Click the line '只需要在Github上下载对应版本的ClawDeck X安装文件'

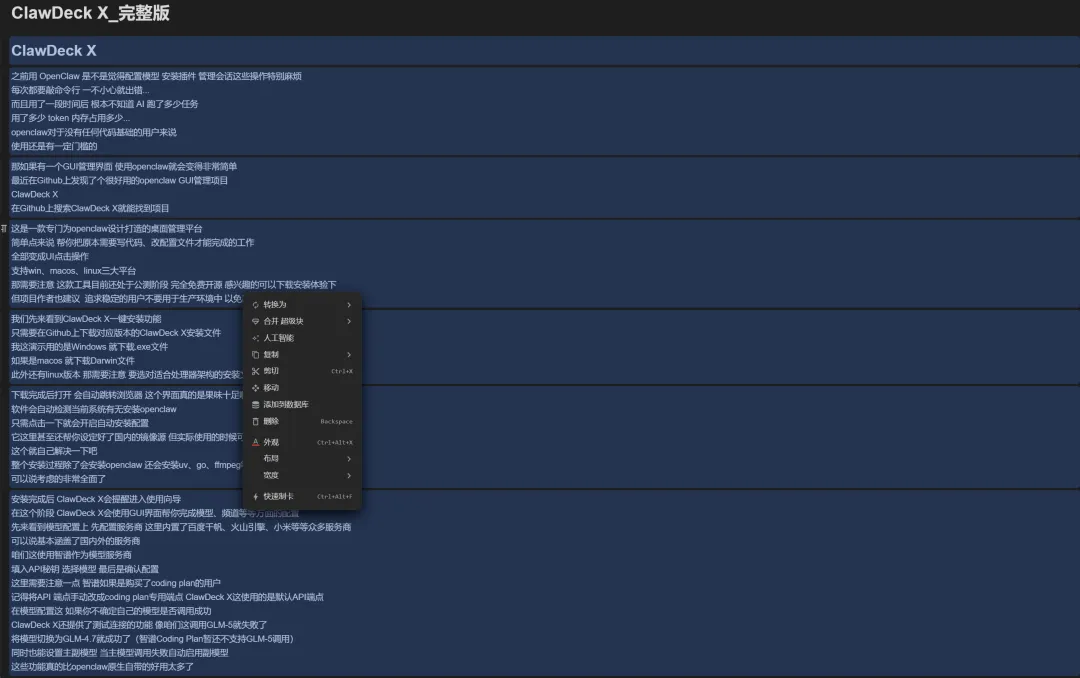click(x=116, y=333)
